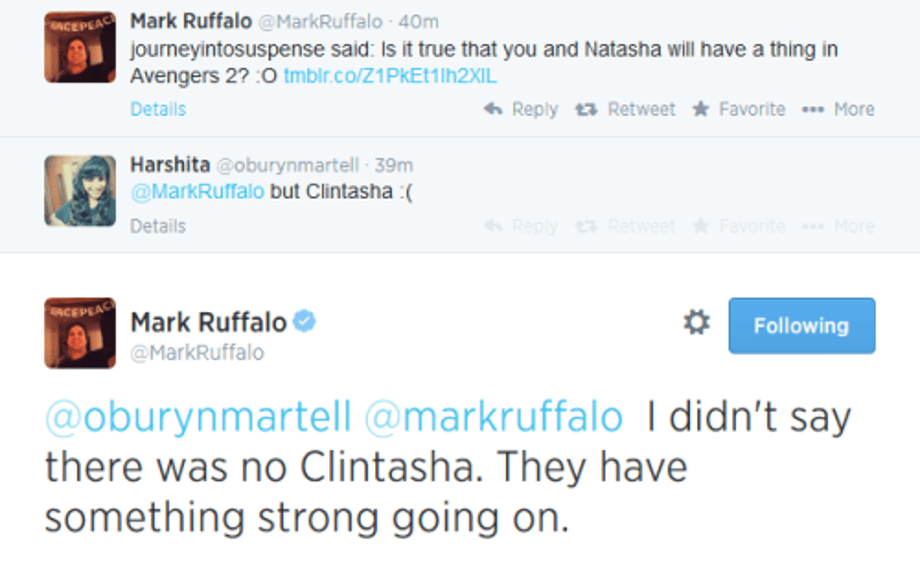This screenshot has width=920, height=564.
Task: Click Mark Ruffalo's avatar in the top tweet
Action: 80,46
